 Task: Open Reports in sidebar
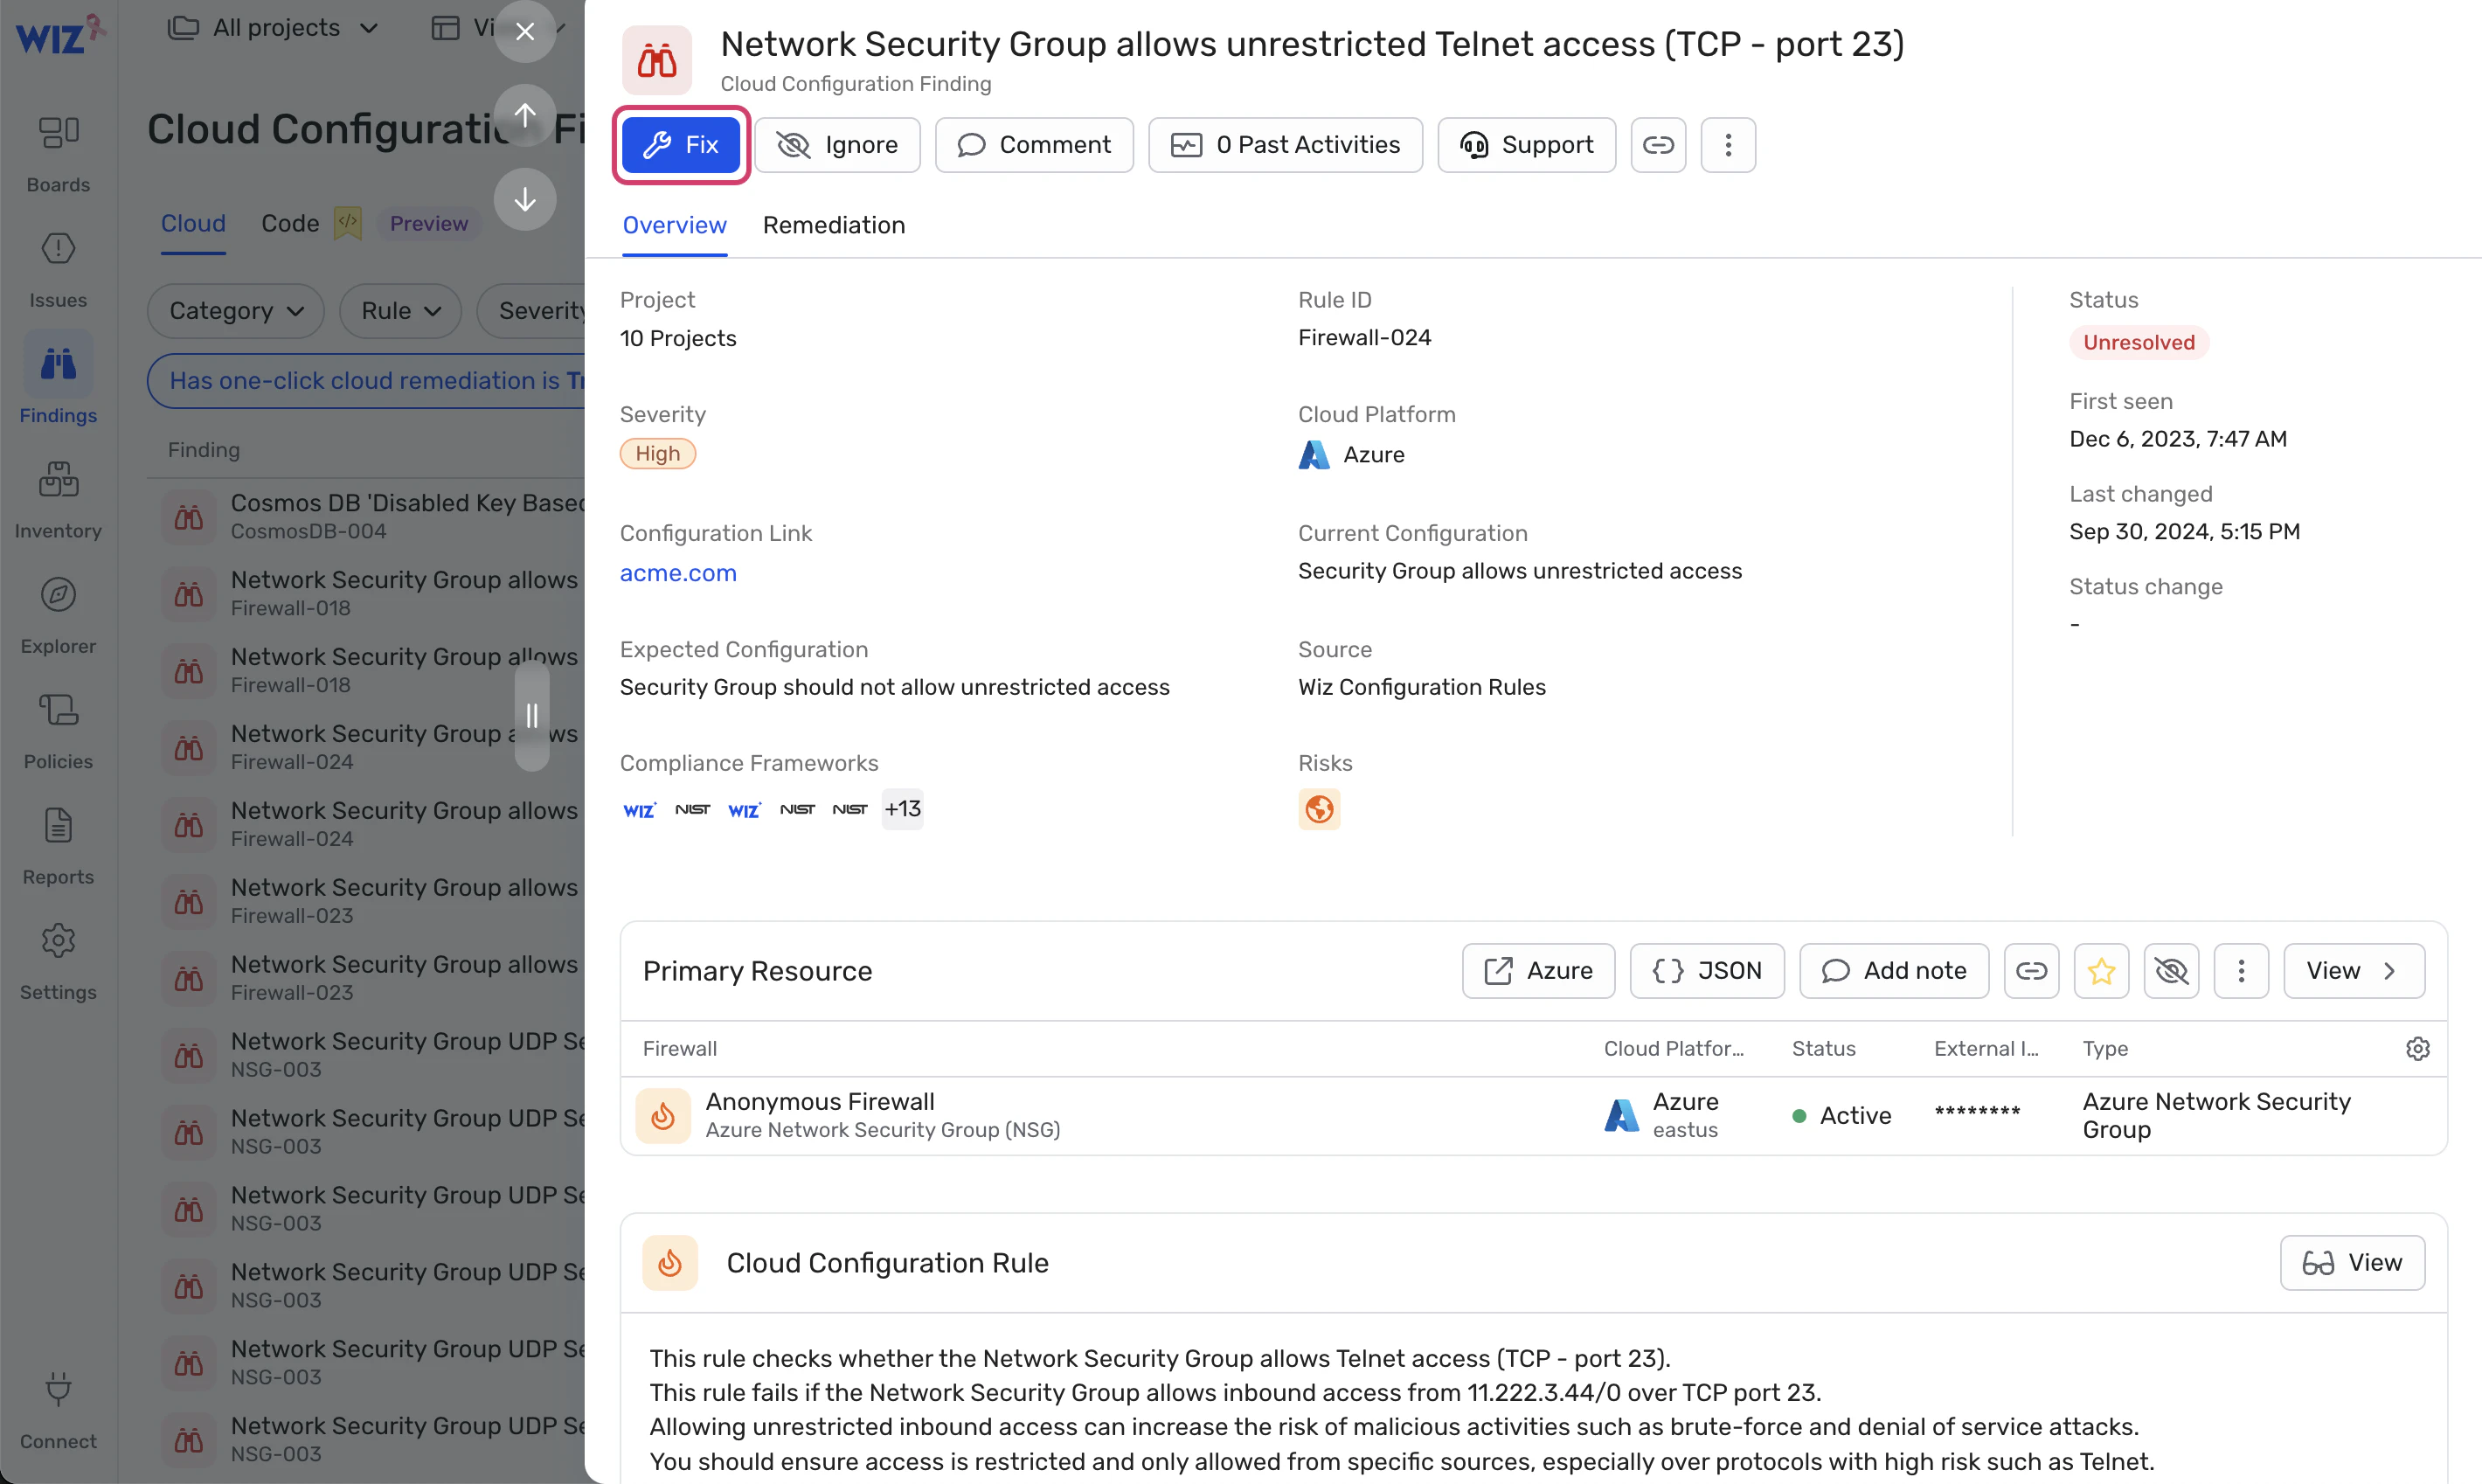click(x=58, y=847)
